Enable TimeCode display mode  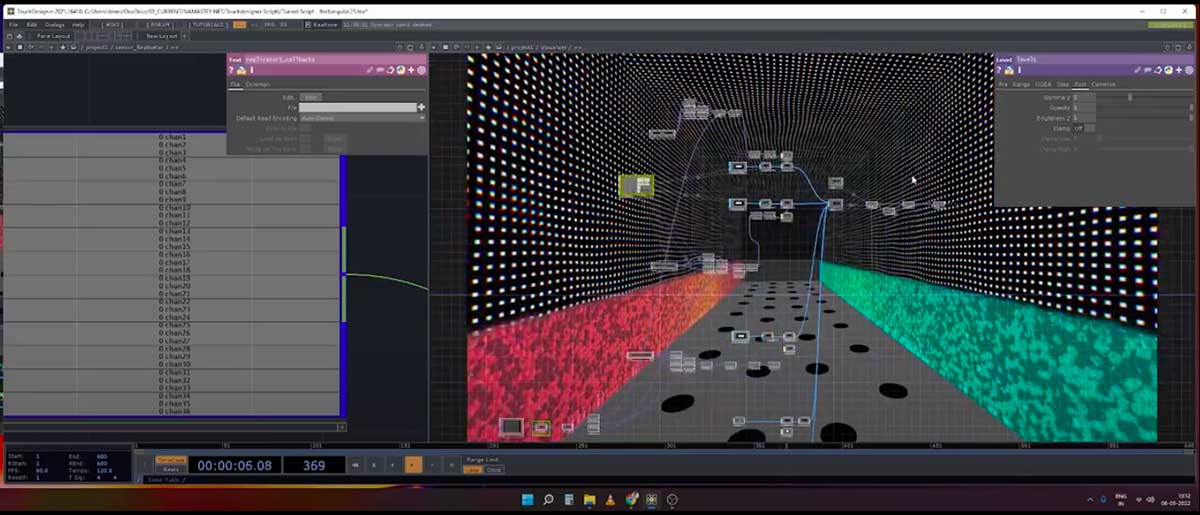(x=172, y=460)
